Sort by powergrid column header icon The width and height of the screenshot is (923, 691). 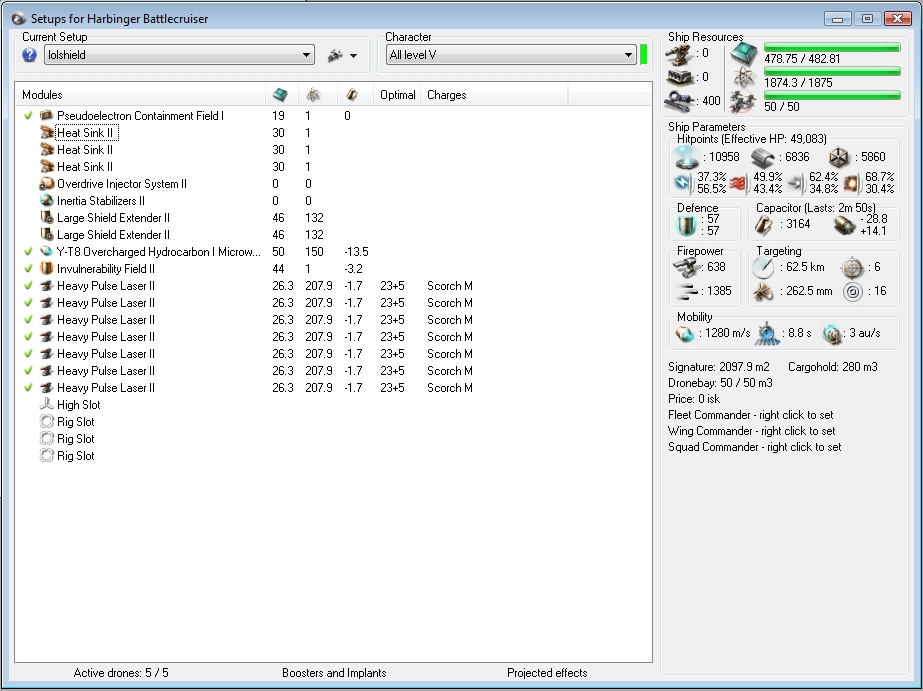(x=313, y=94)
